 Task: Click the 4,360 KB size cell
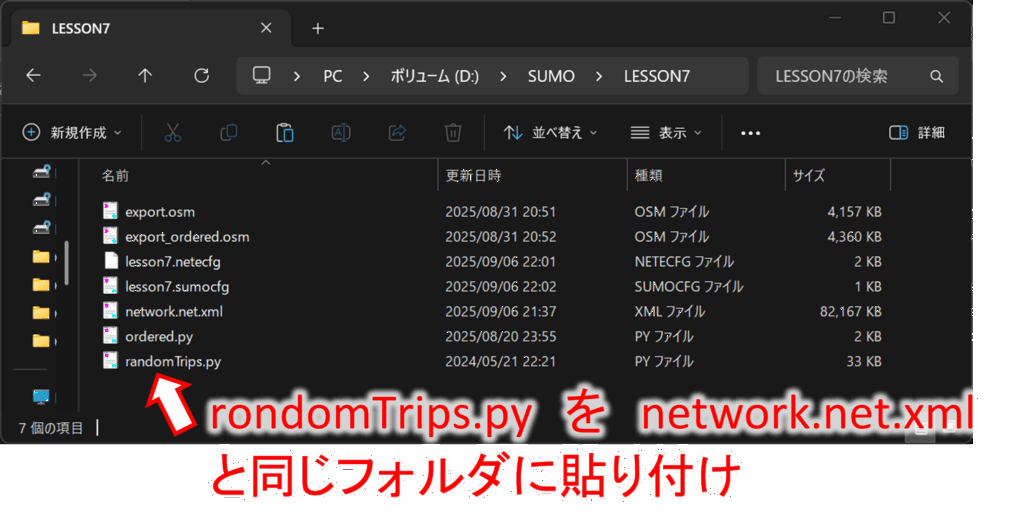[855, 236]
